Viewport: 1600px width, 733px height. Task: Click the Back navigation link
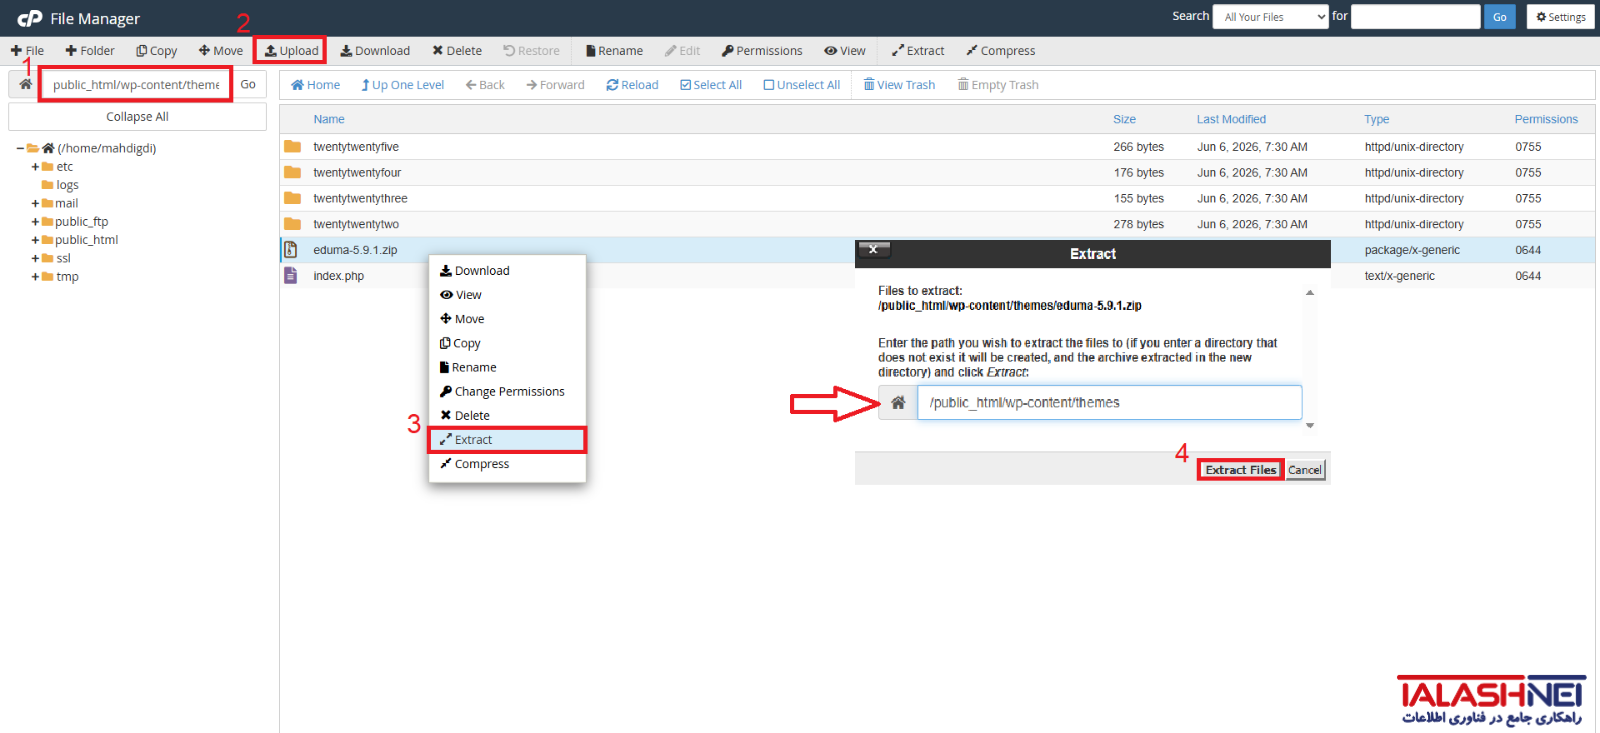[x=485, y=85]
